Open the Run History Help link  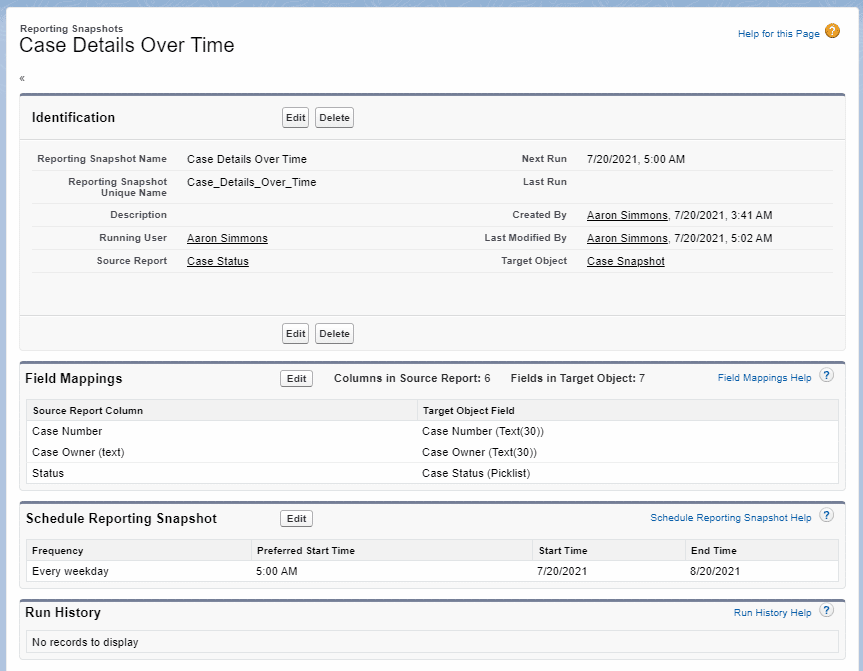pos(773,613)
